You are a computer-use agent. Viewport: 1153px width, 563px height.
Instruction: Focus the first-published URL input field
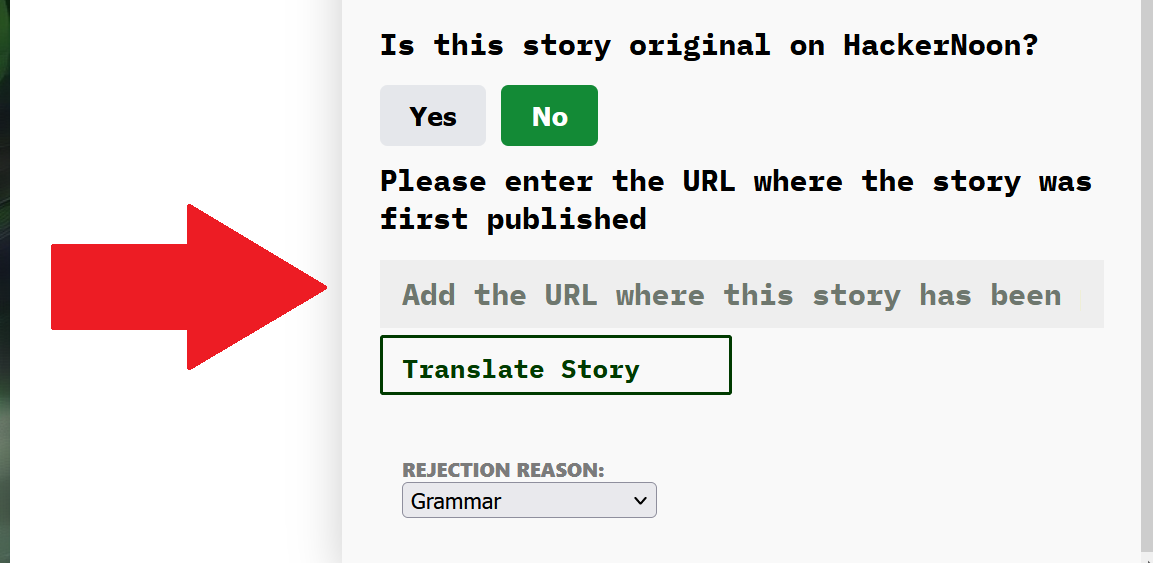(741, 294)
